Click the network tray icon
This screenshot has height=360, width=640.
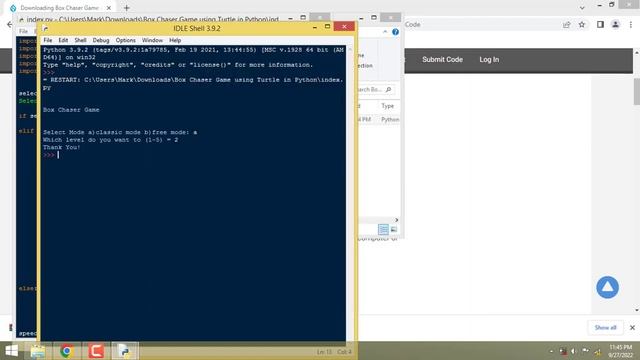(x=598, y=351)
